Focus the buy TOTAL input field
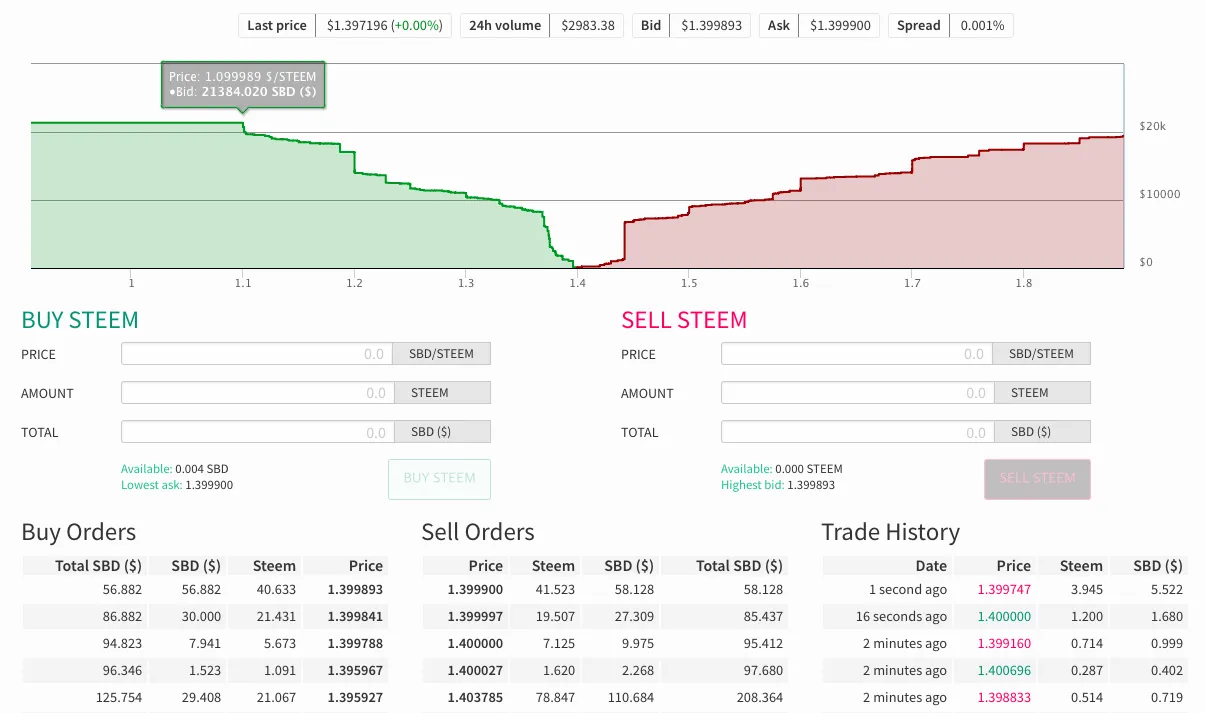 [x=257, y=432]
